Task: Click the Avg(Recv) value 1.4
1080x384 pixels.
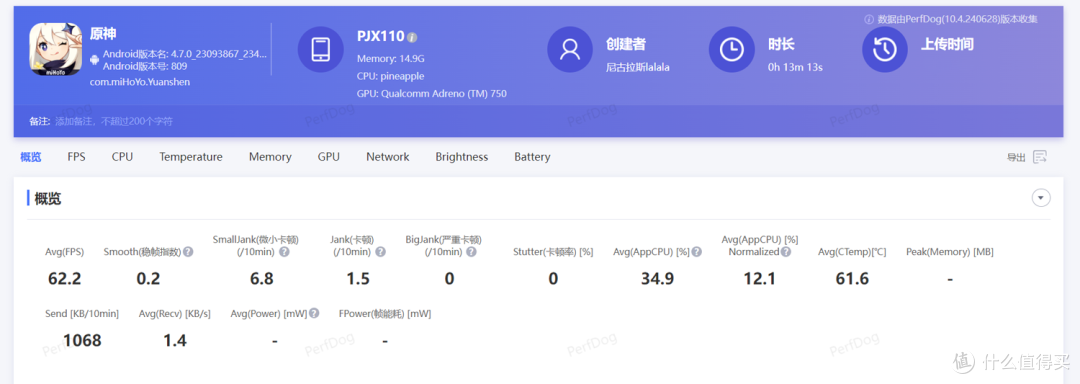Action: [x=174, y=341]
